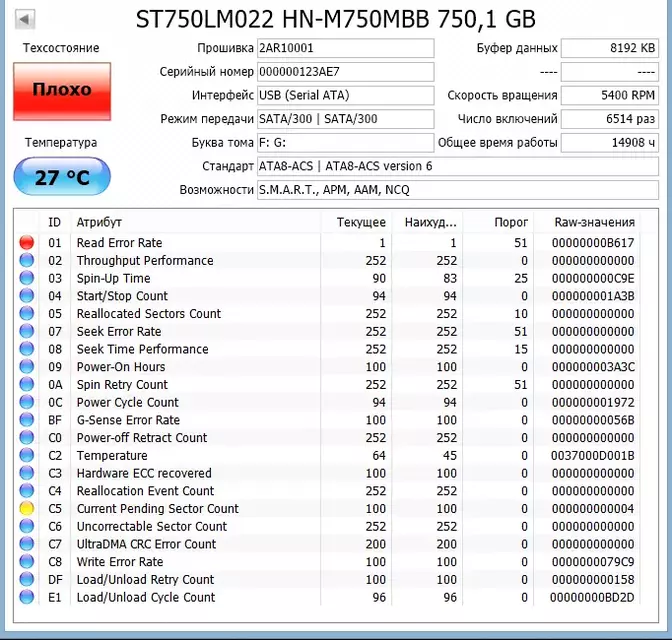This screenshot has width=672, height=640.
Task: Click the blue status dot for Load/Unload Cycle Count
Action: 27,597
